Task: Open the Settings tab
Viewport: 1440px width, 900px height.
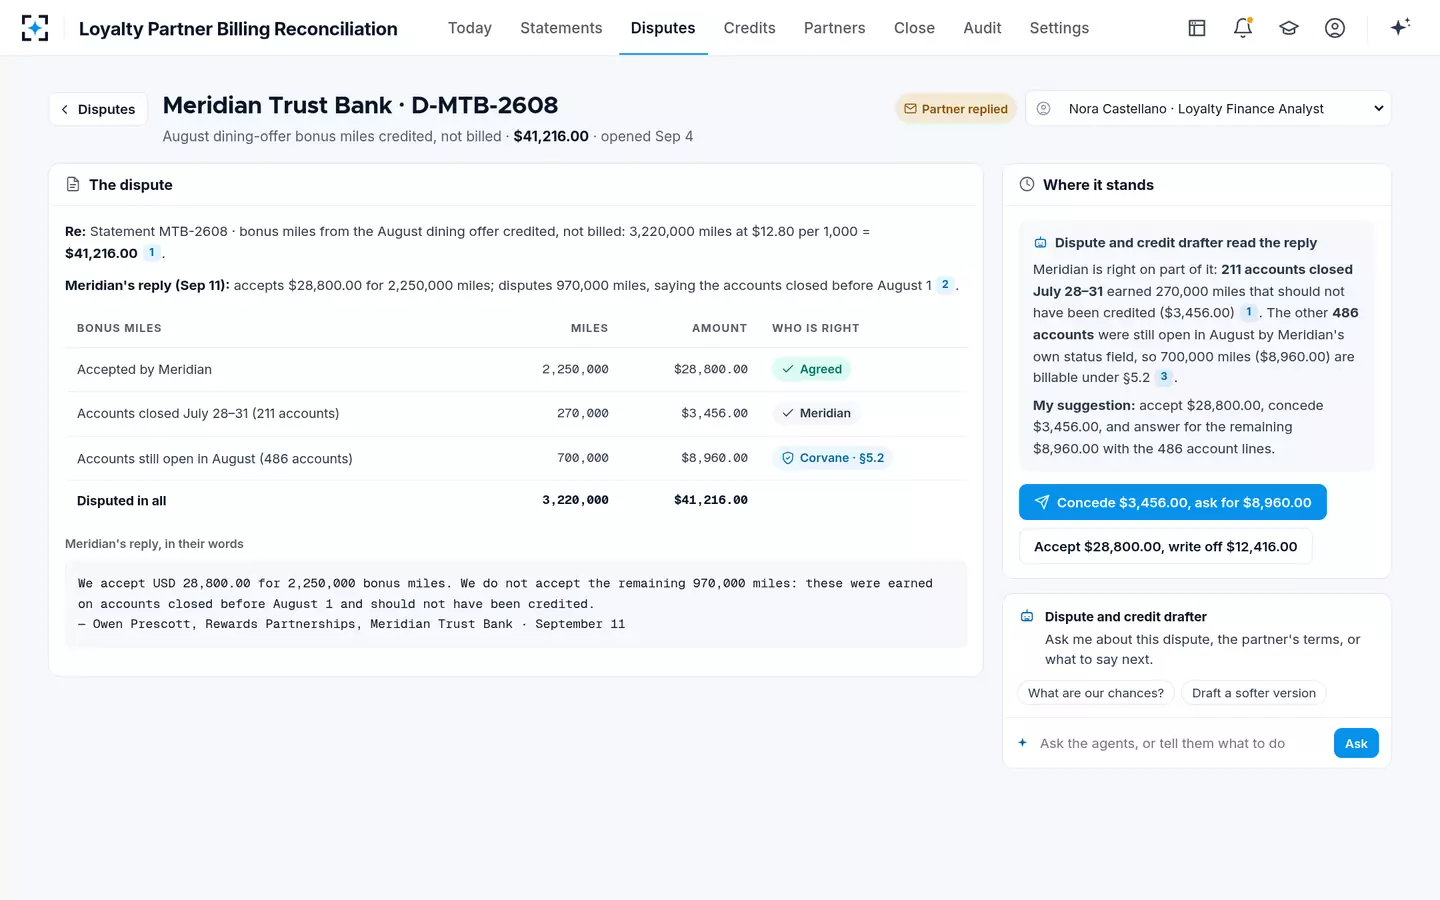Action: (1059, 28)
